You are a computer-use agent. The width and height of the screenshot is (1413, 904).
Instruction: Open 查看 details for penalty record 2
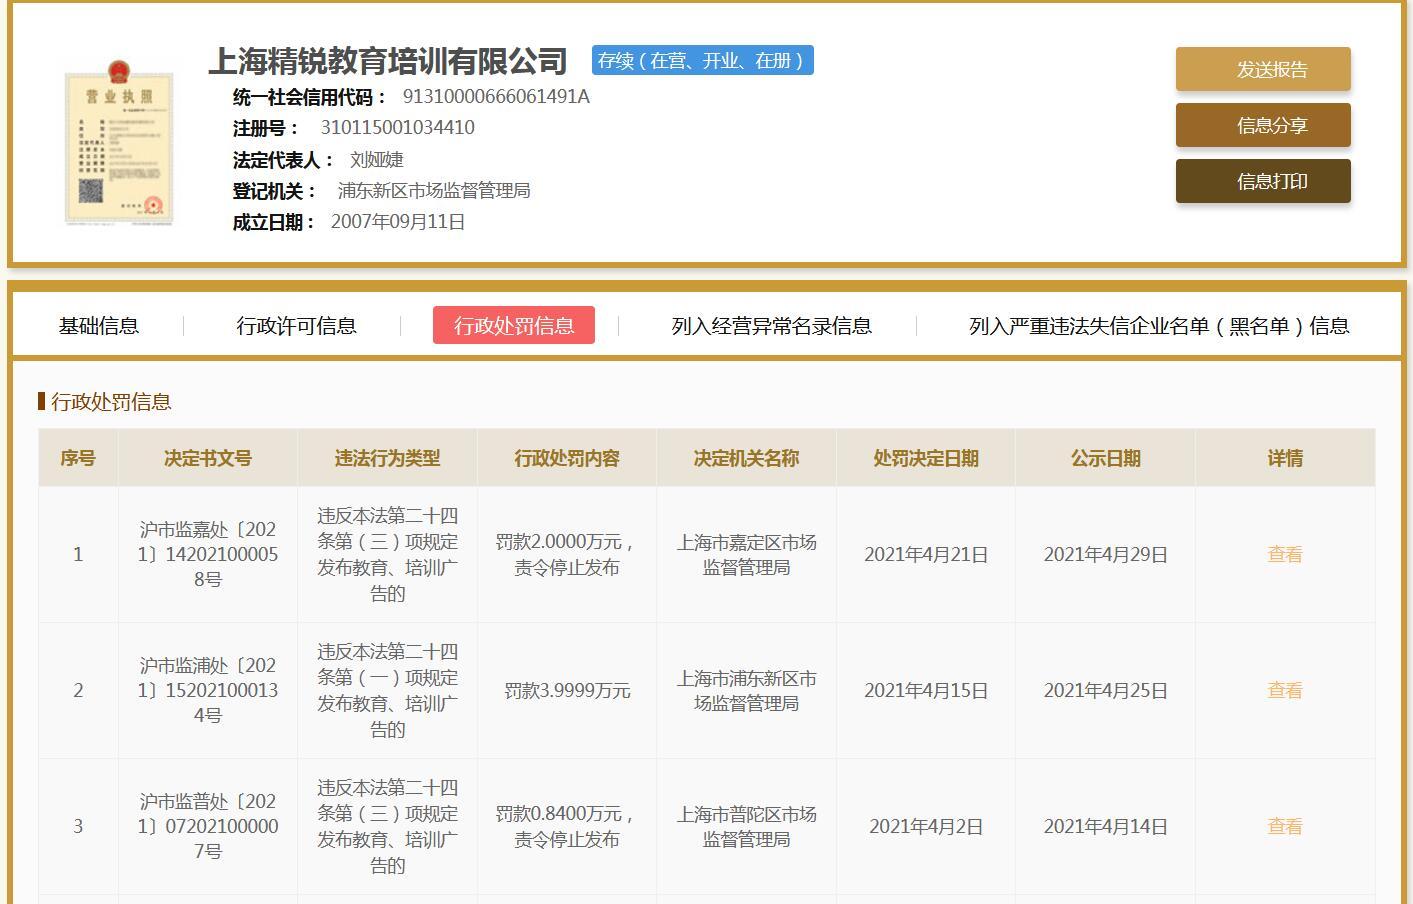[1284, 690]
